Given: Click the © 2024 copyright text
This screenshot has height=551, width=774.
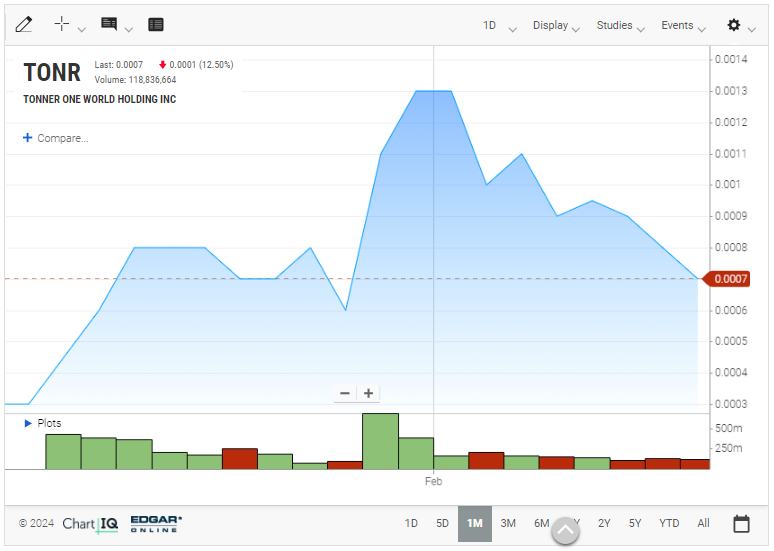Looking at the screenshot, I should point(36,523).
